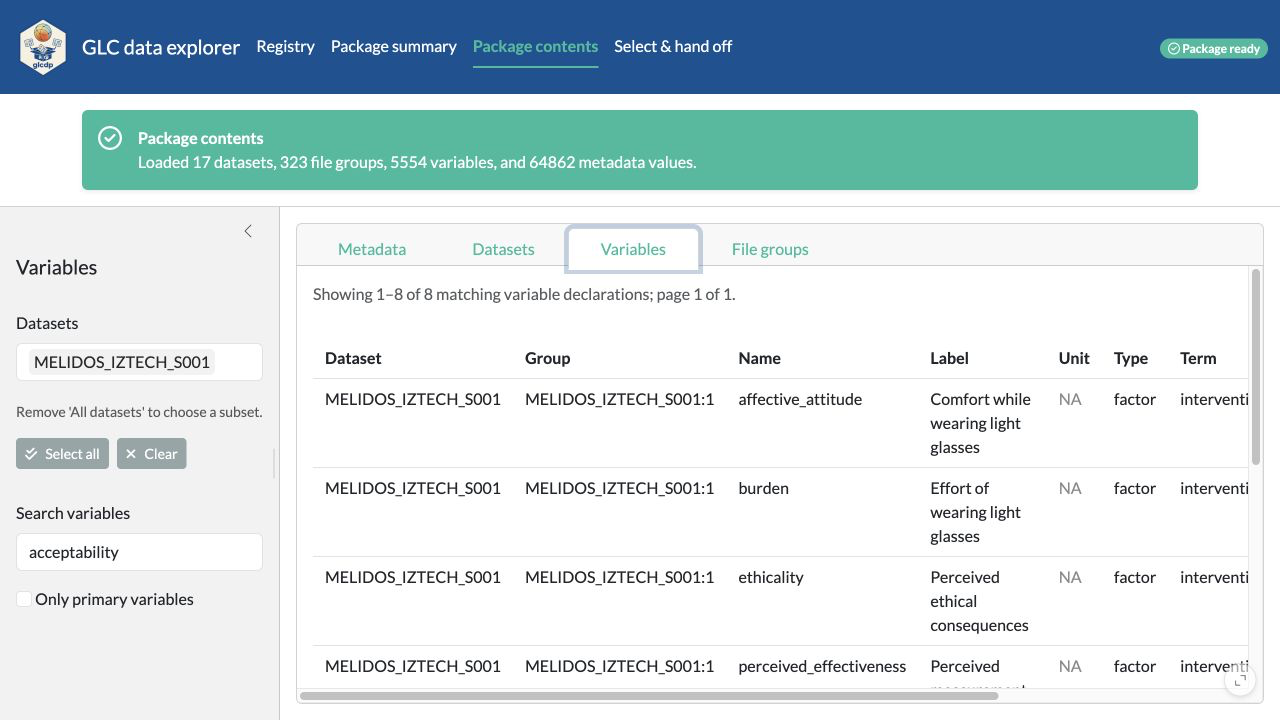This screenshot has height=720, width=1280.
Task: Collapse the sidebar with the chevron arrow
Action: click(x=248, y=231)
